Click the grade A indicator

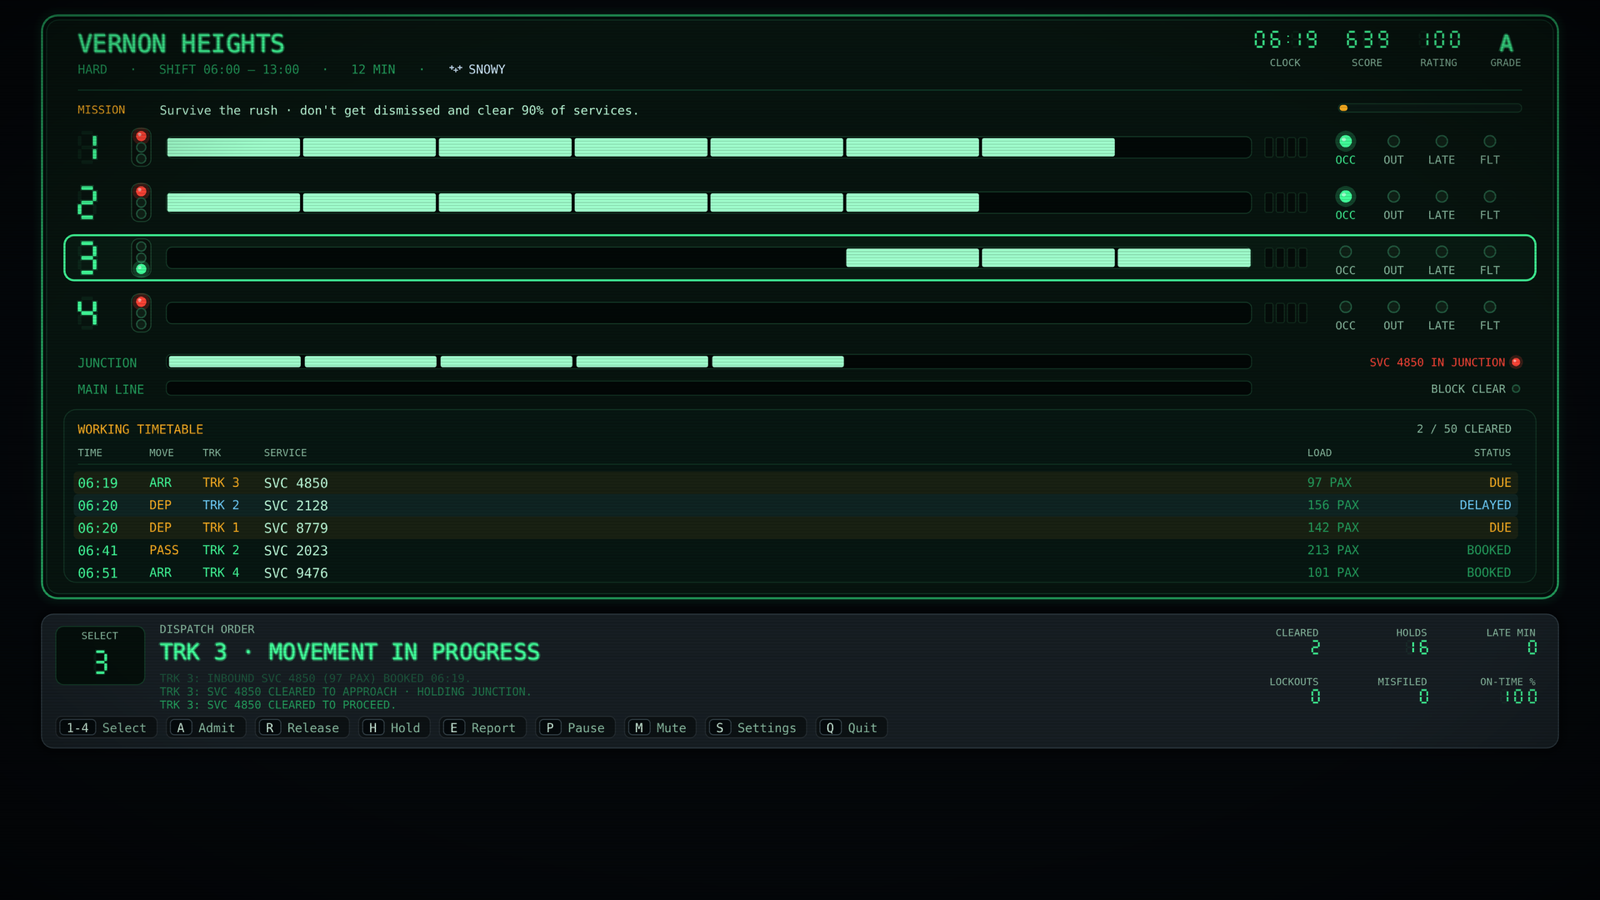[1505, 43]
